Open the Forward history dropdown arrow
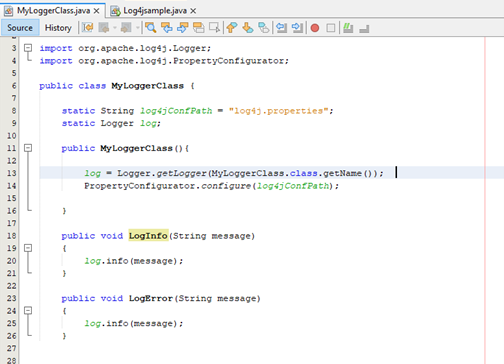Viewport: 504px width, 364px height. pos(137,28)
